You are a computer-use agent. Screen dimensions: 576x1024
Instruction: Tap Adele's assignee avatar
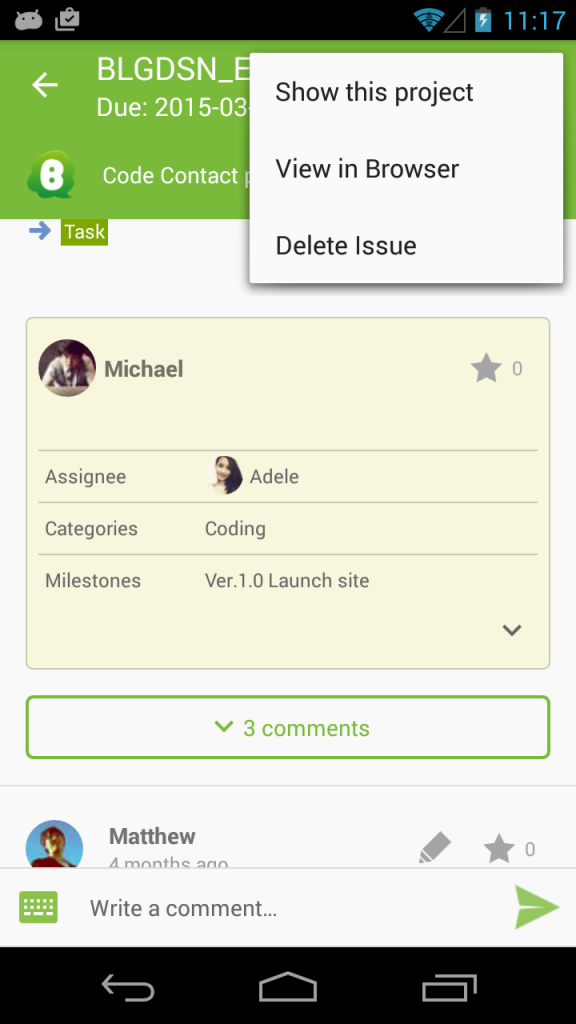(x=223, y=475)
